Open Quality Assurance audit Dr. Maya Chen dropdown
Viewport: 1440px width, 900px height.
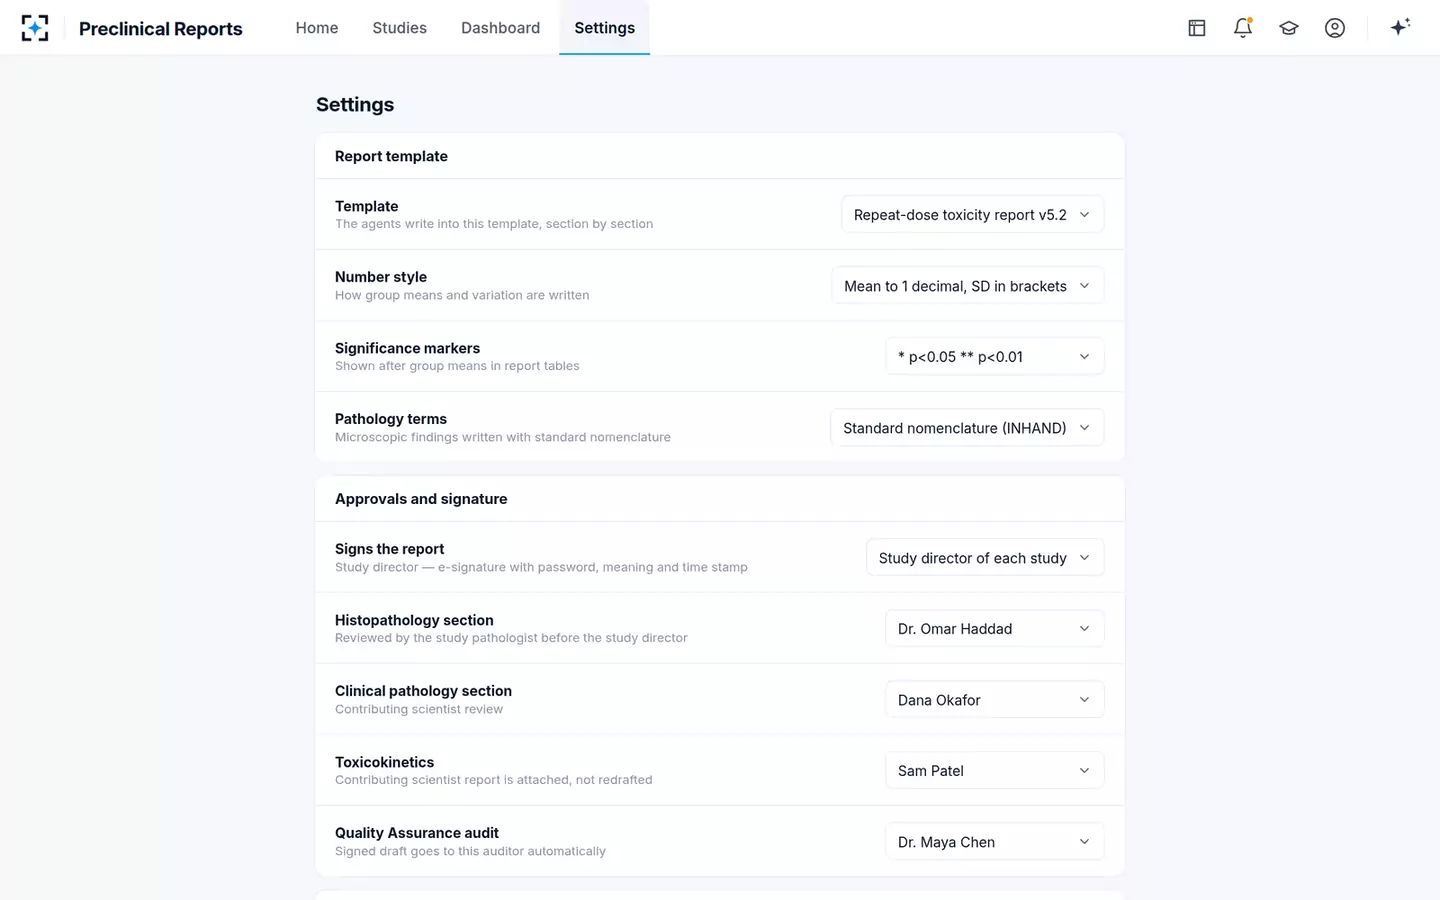[995, 842]
